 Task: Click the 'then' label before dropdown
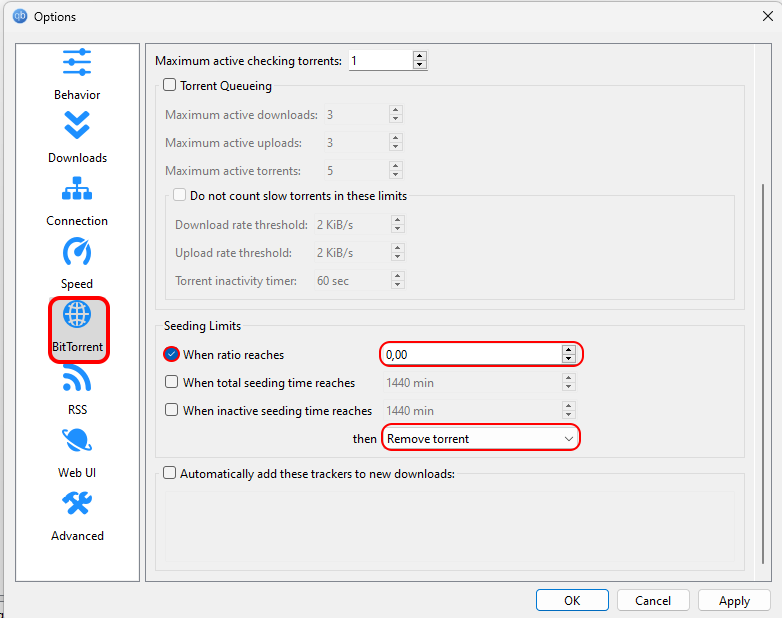(x=365, y=439)
